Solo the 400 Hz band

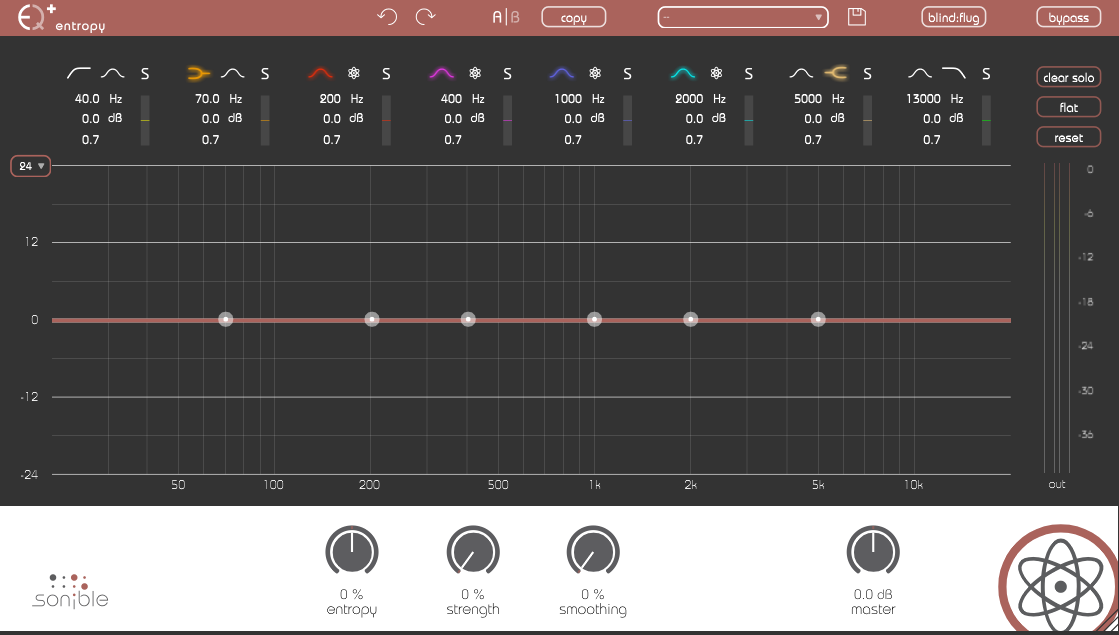[507, 73]
